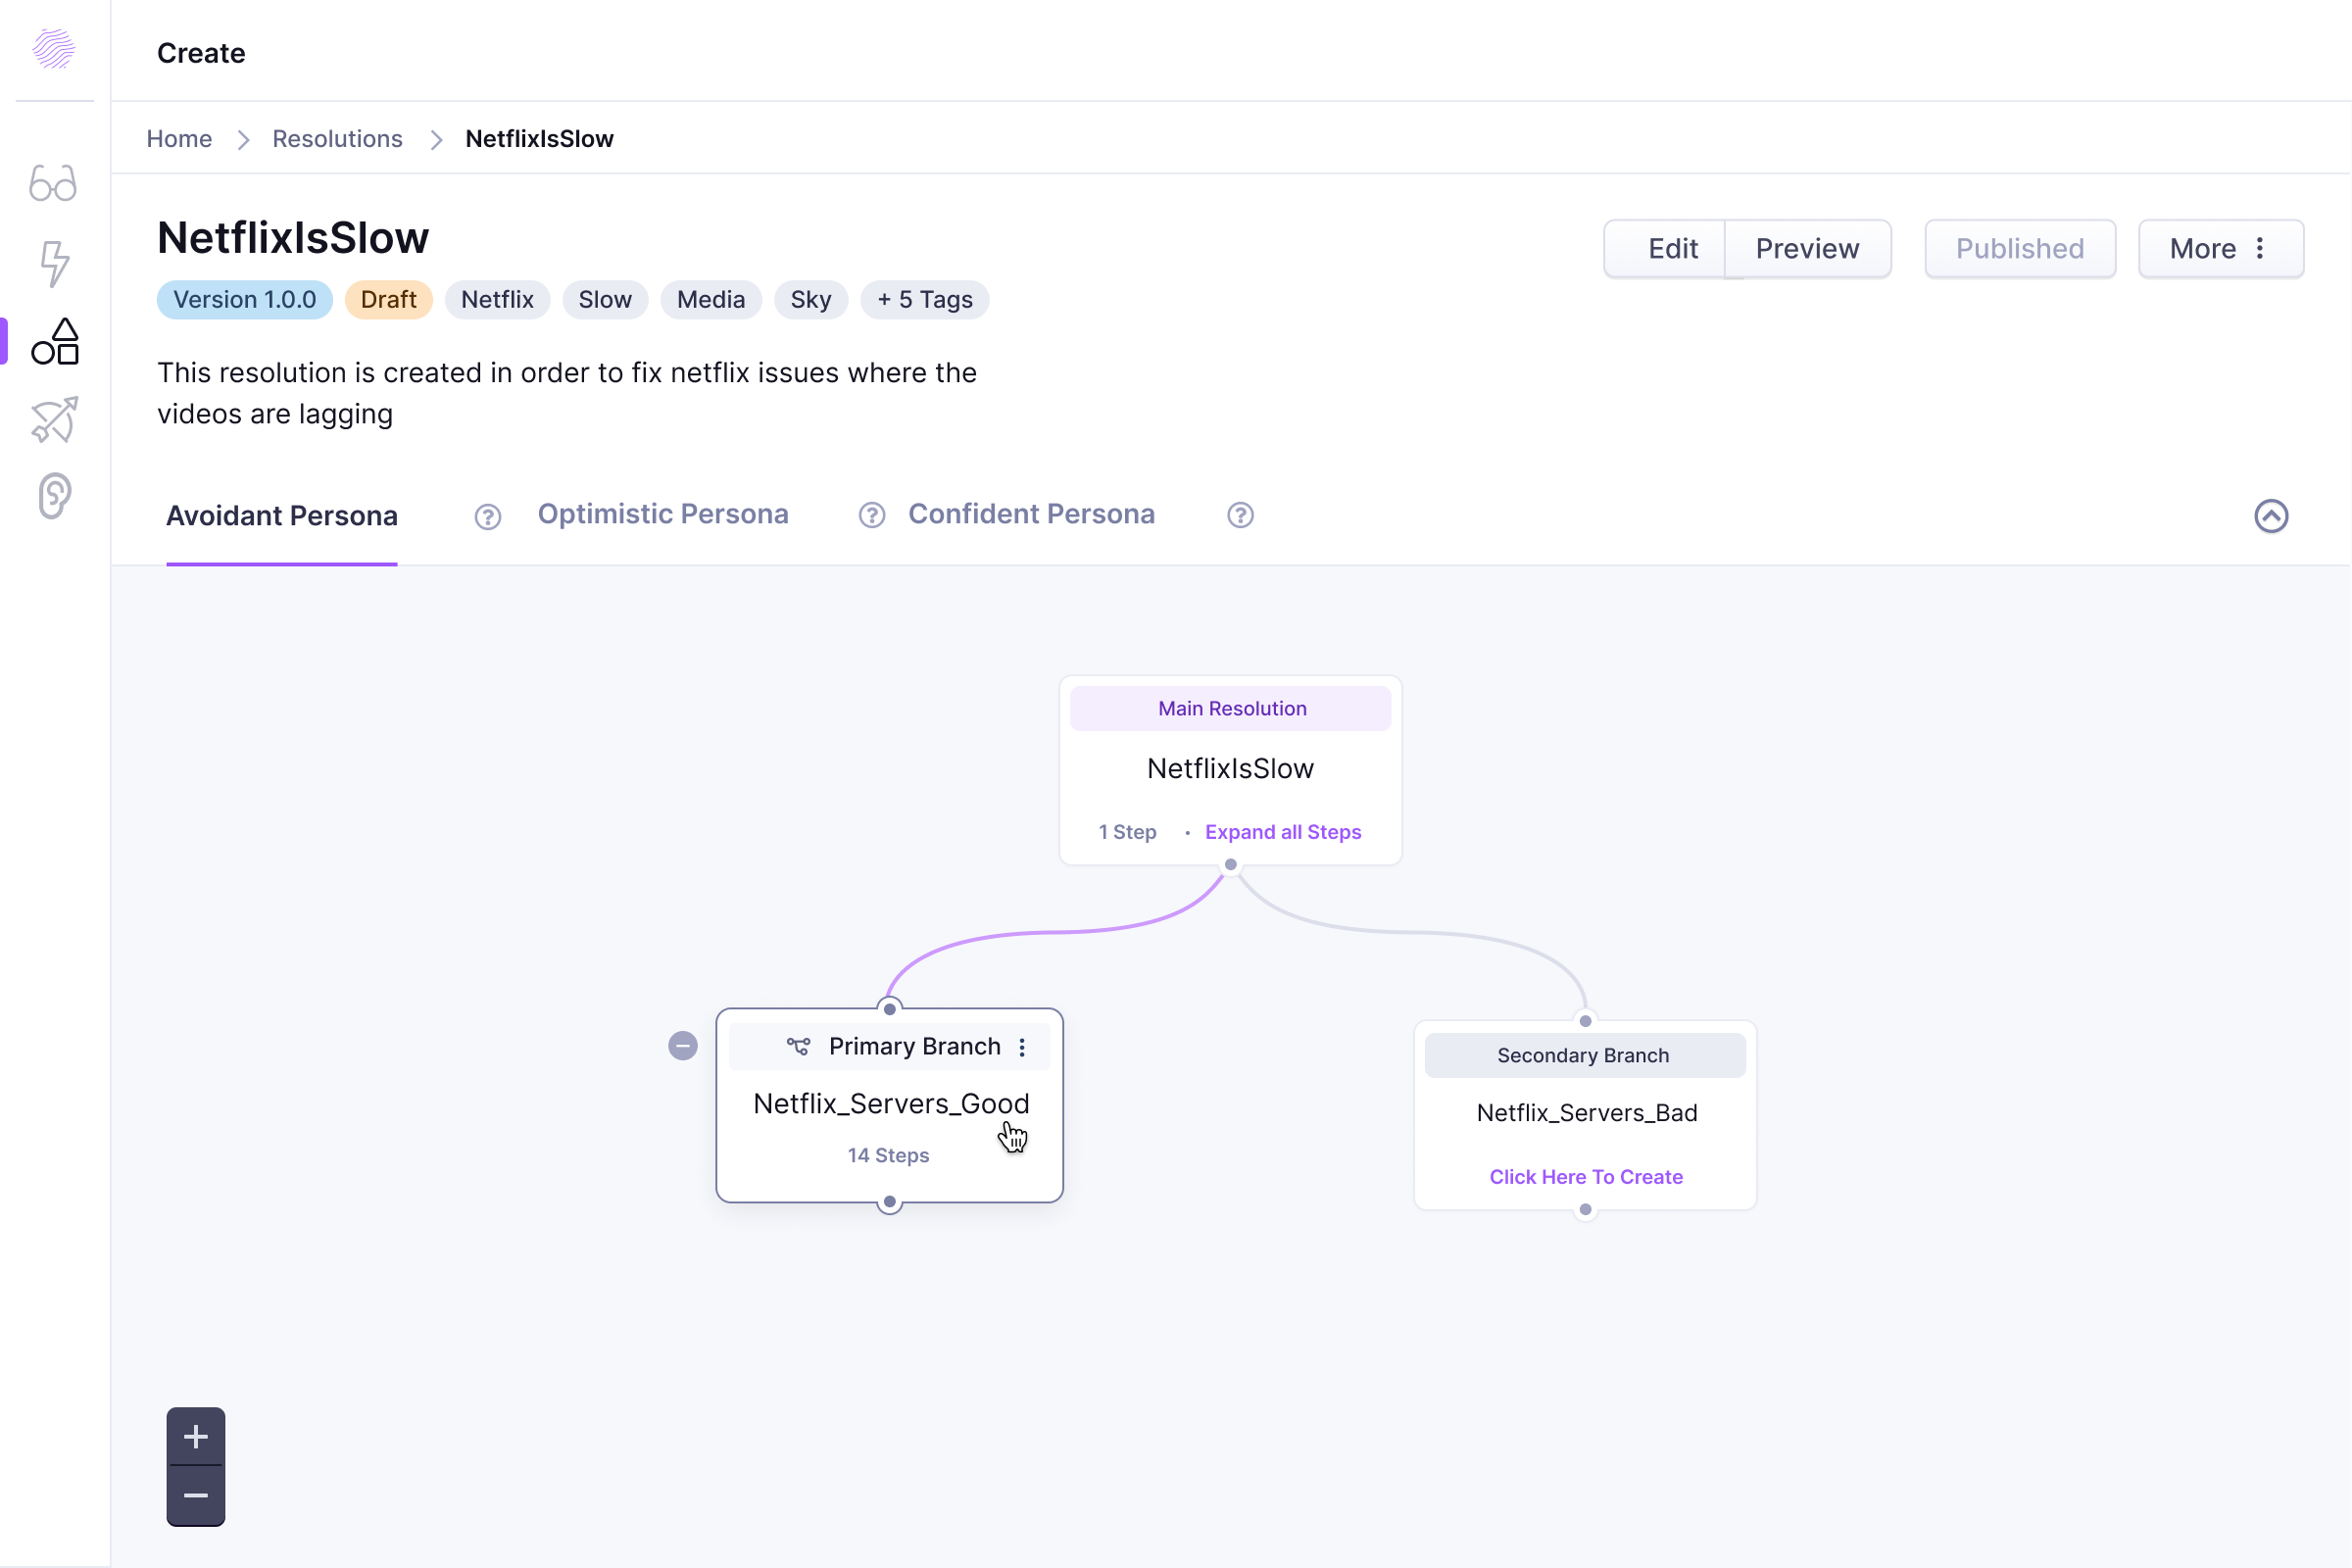Click the Draft status badge
The width and height of the screenshot is (2352, 1568).
click(388, 300)
